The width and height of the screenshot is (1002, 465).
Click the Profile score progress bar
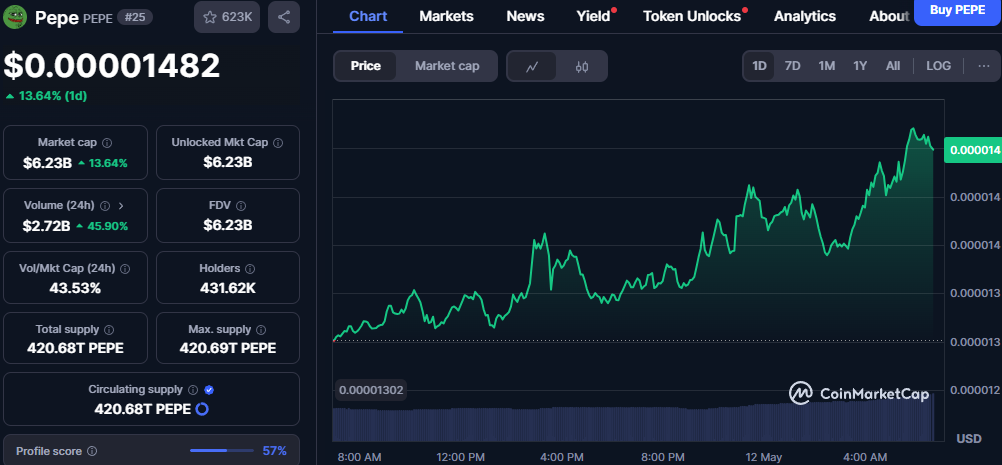pyautogui.click(x=222, y=451)
